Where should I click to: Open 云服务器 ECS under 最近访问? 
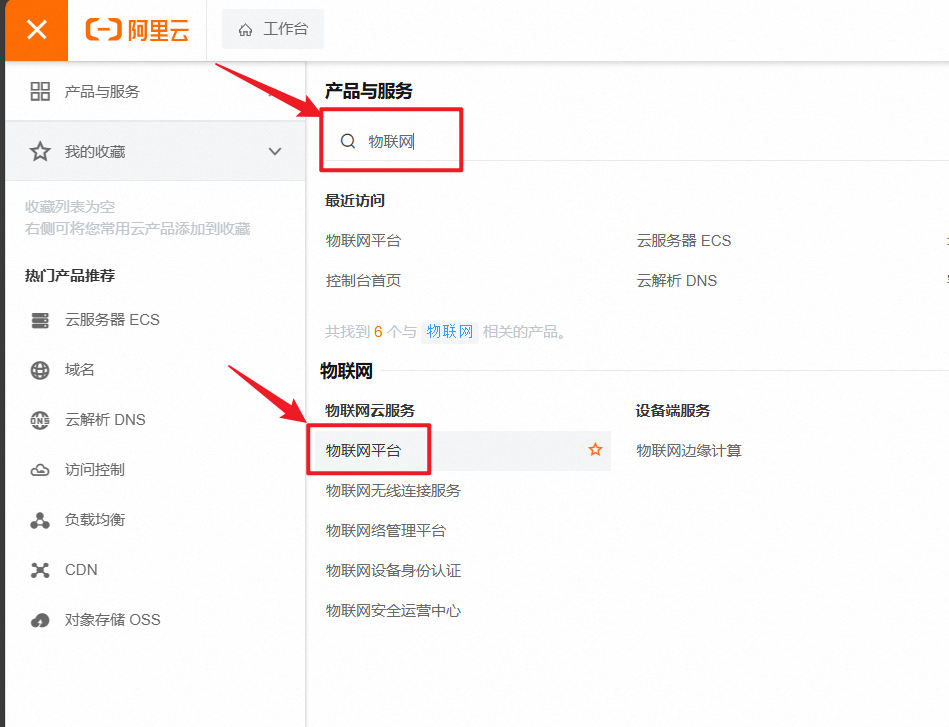pyautogui.click(x=684, y=241)
